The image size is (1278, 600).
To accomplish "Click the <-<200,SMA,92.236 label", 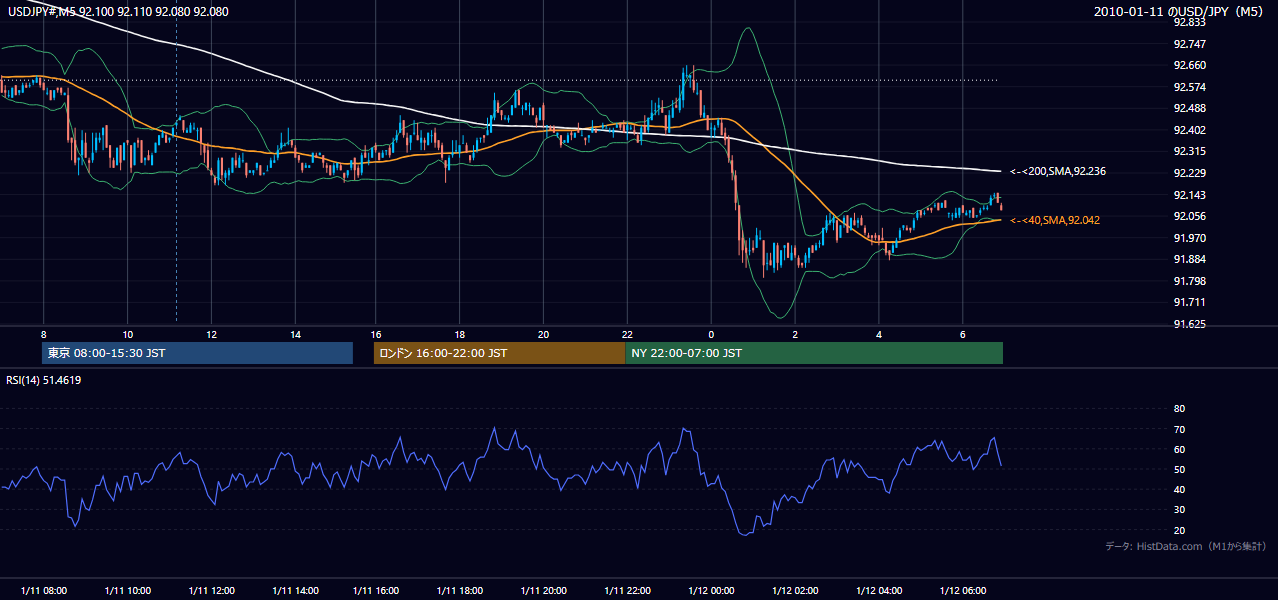I will click(1058, 172).
